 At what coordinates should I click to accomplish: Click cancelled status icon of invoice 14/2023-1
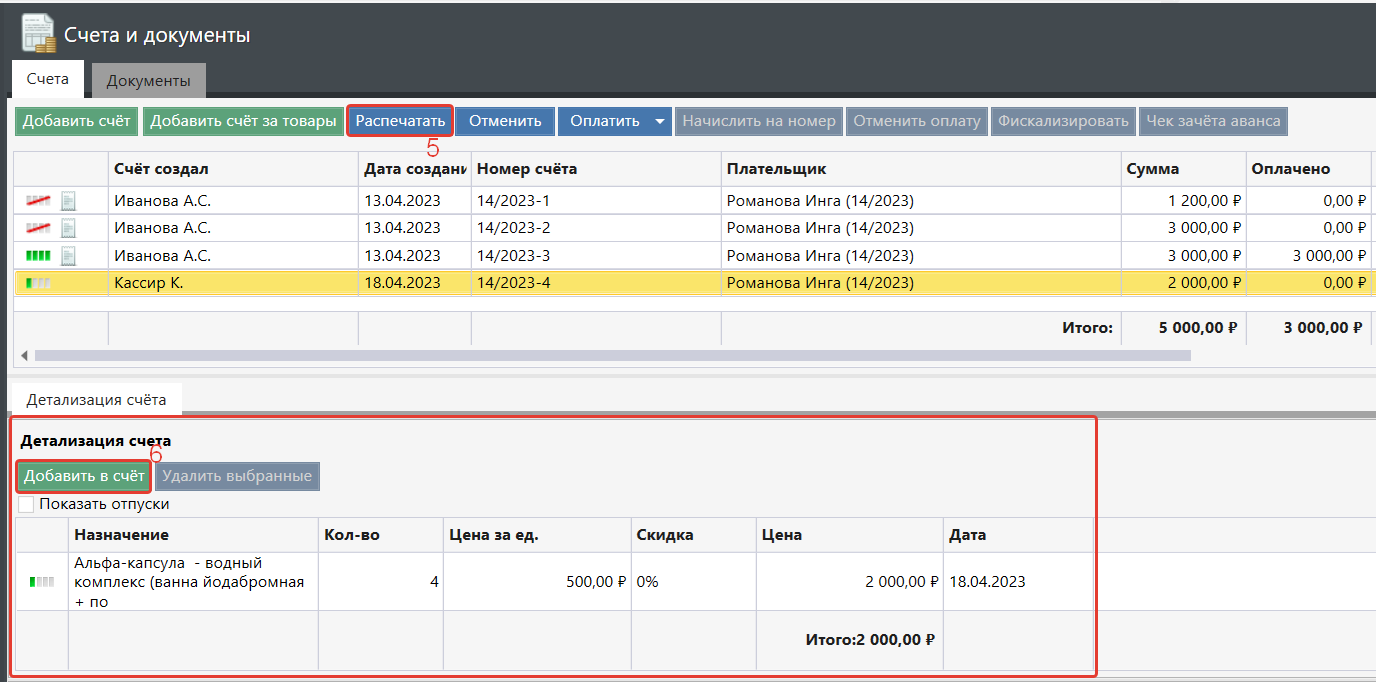tap(38, 201)
